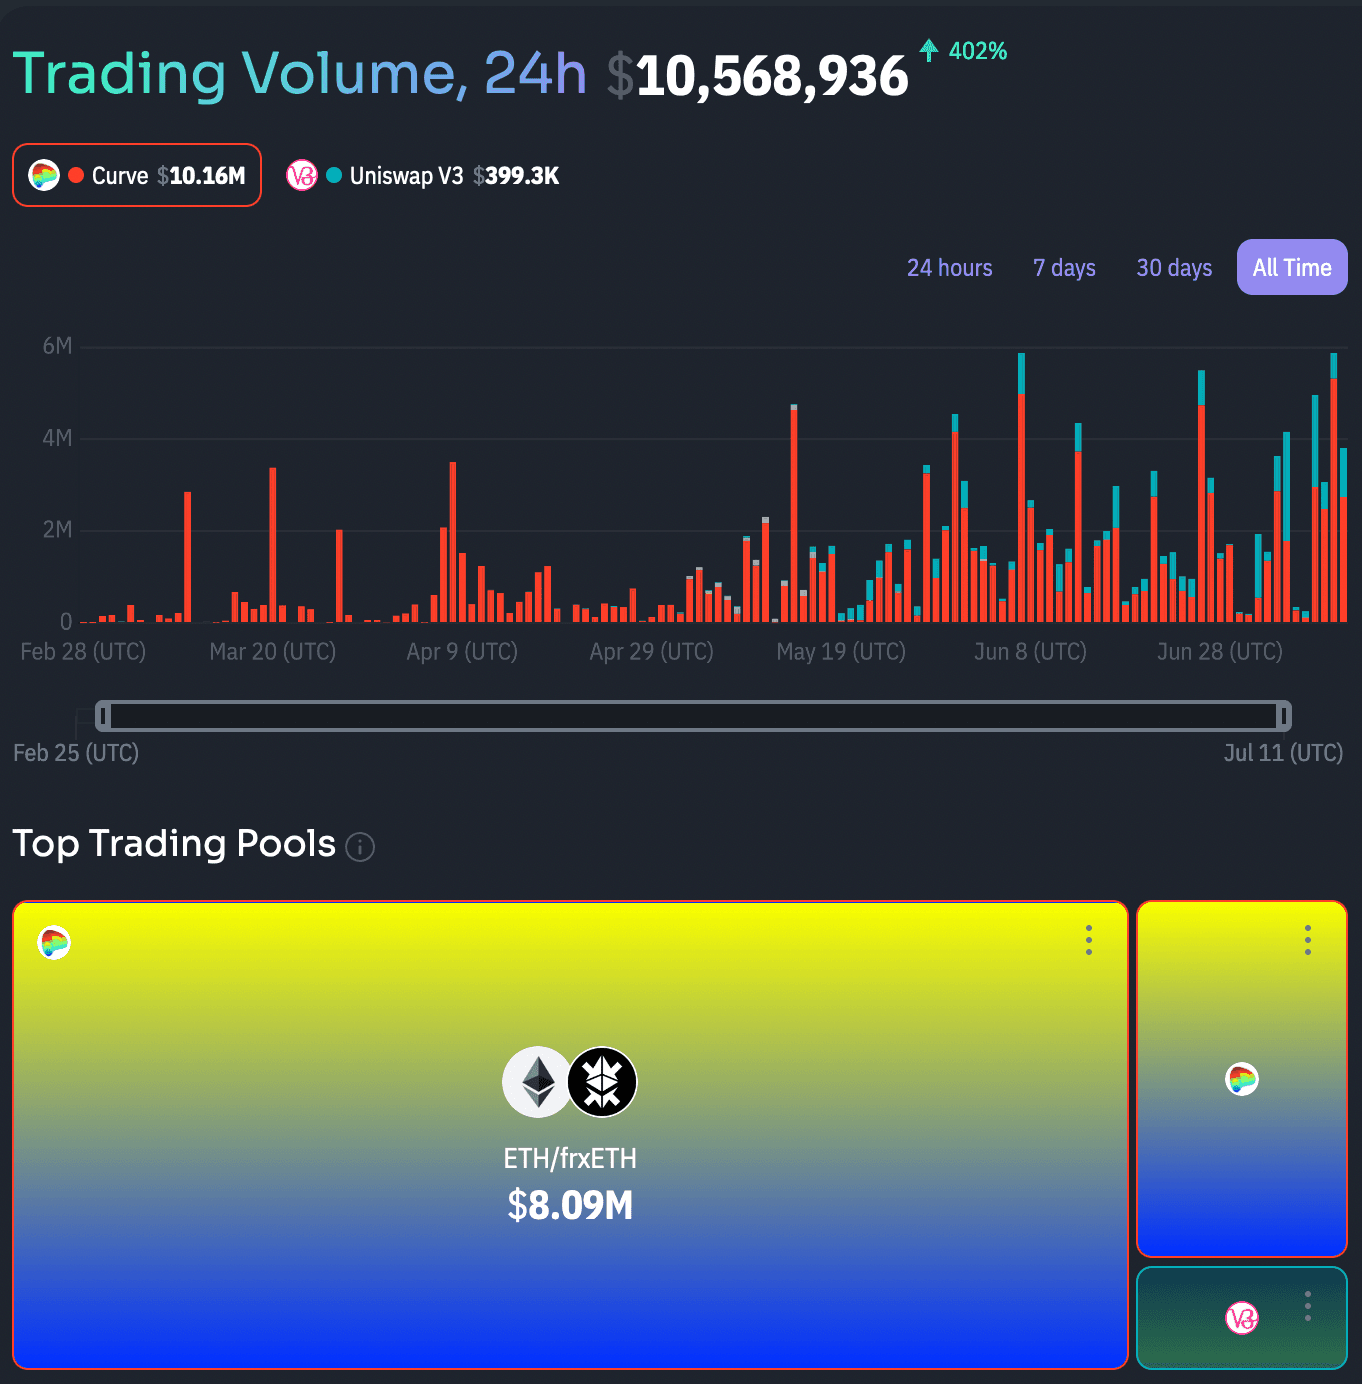Click the ETH/frxETH $8.09M pool label
This screenshot has width=1362, height=1384.
coord(570,1185)
